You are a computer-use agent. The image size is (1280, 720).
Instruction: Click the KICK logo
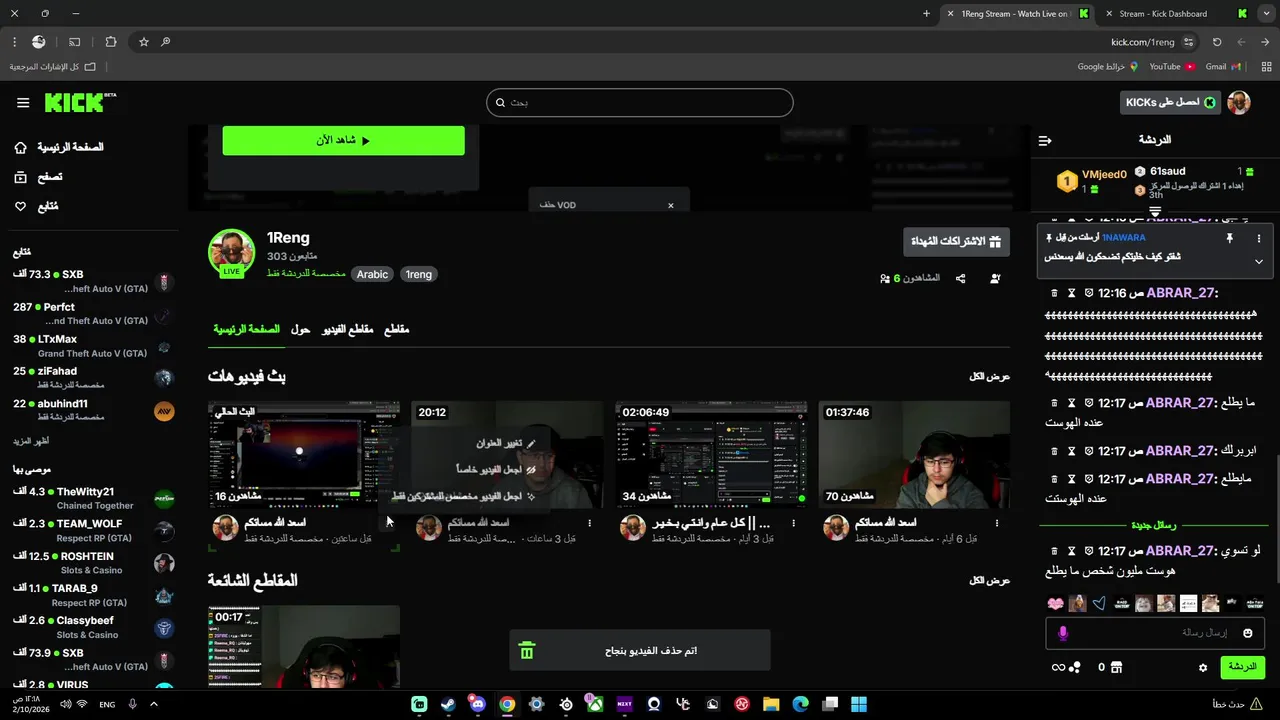(80, 102)
